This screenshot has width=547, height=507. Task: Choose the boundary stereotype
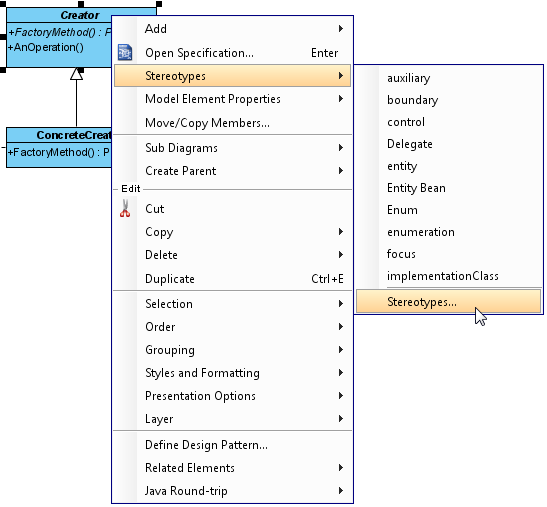448,100
